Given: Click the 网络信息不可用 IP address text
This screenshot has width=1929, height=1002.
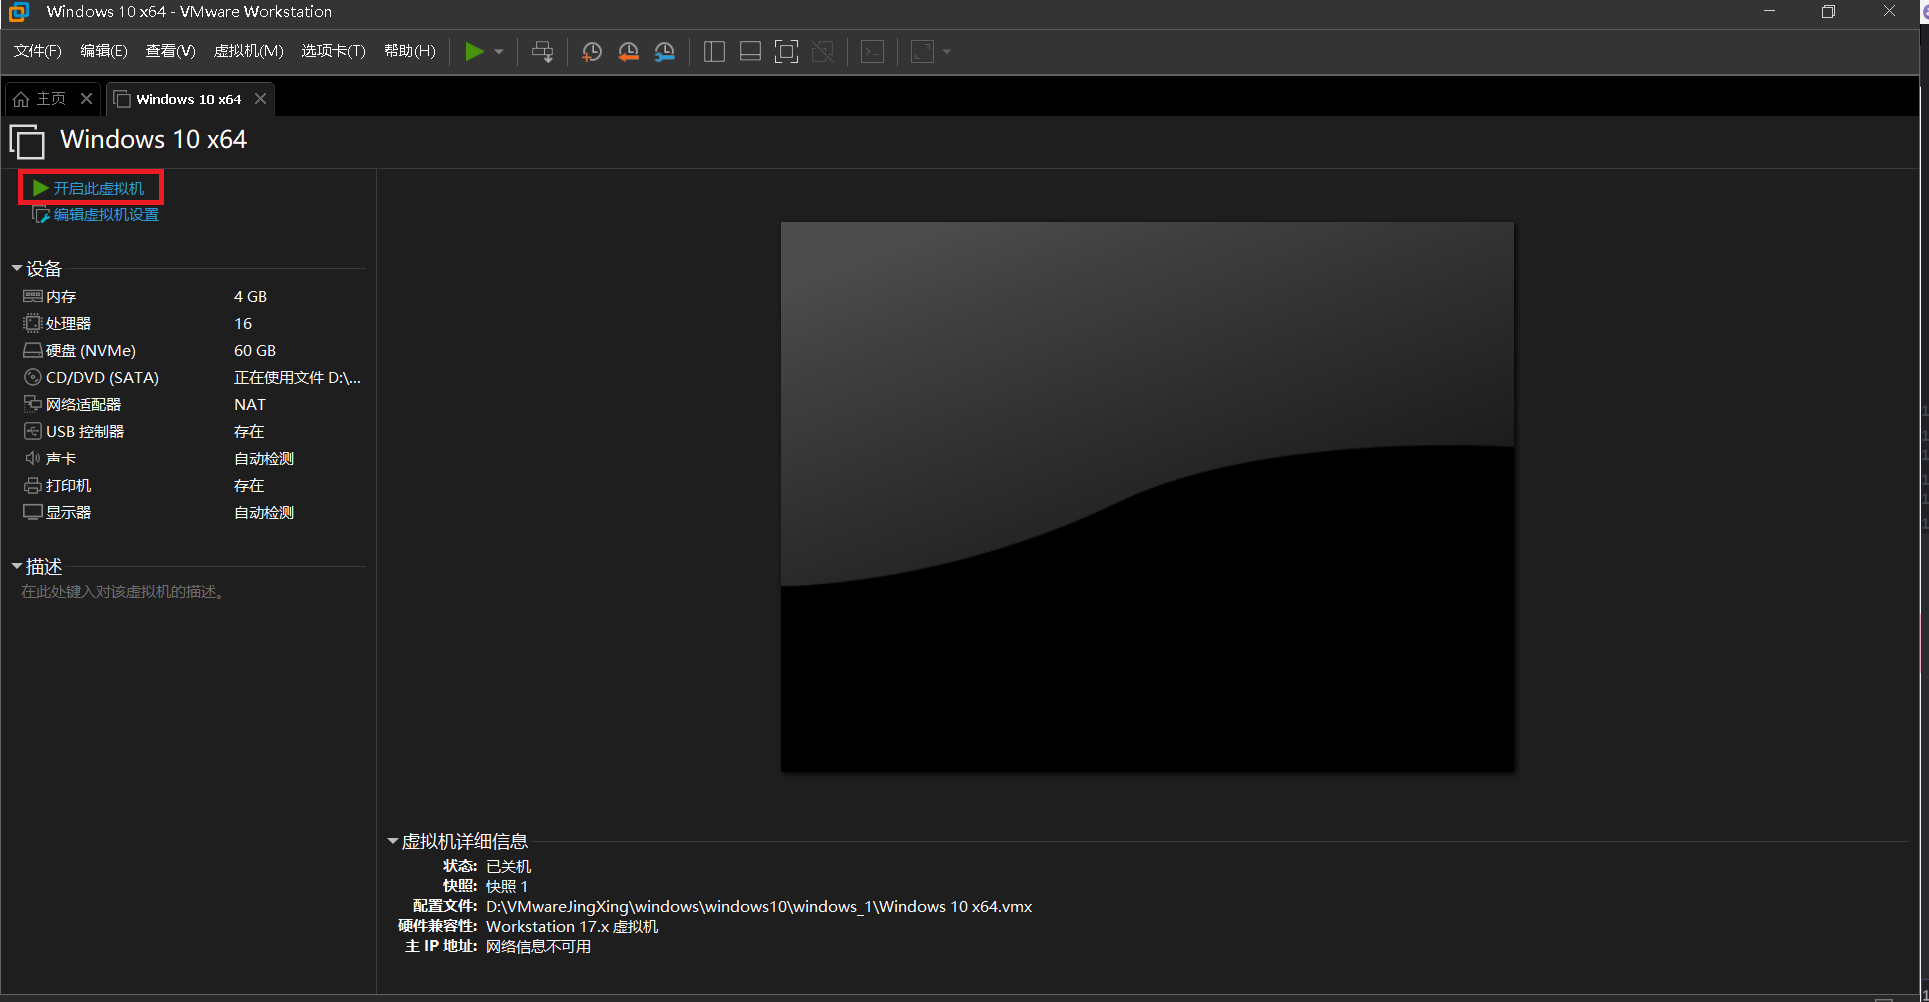Looking at the screenshot, I should pyautogui.click(x=538, y=947).
